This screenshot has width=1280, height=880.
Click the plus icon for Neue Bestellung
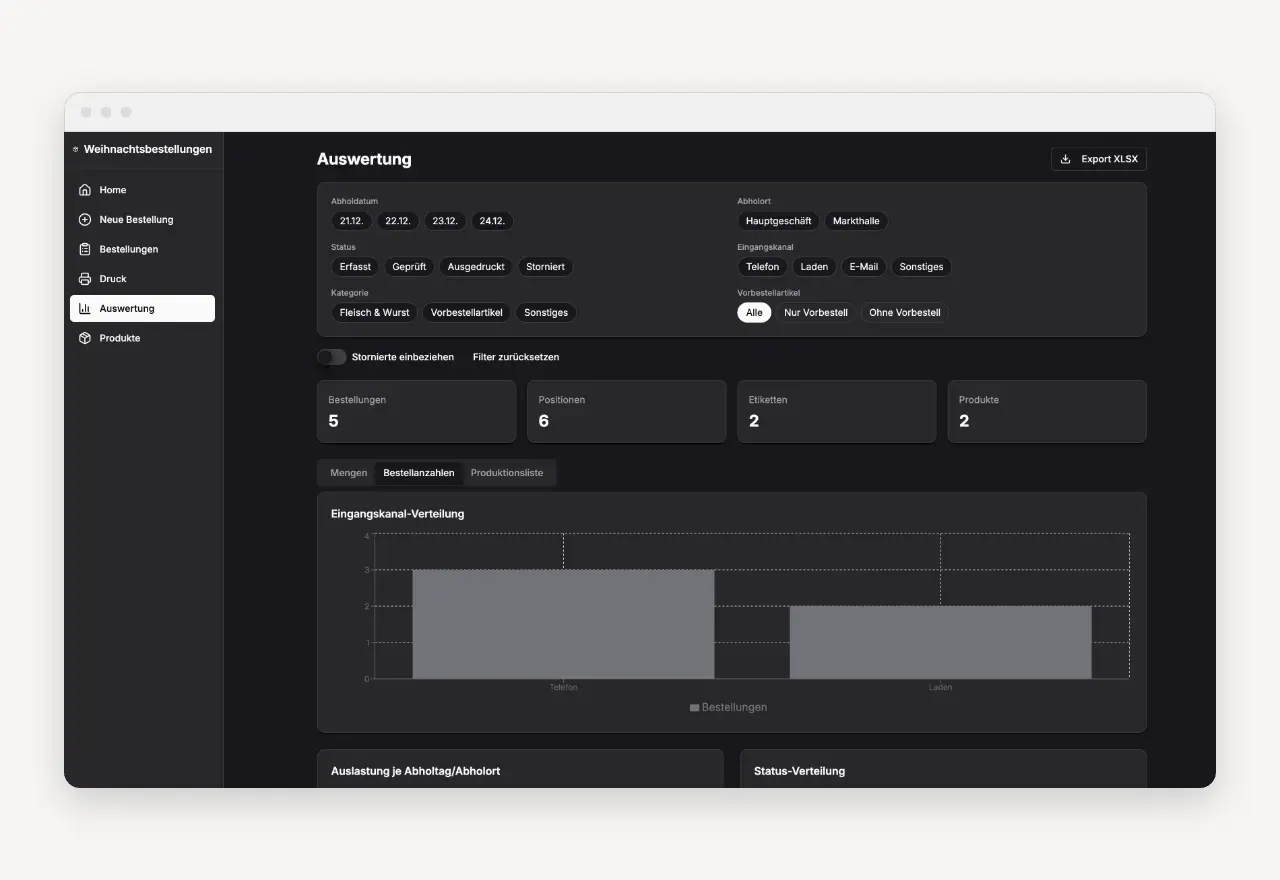point(85,220)
